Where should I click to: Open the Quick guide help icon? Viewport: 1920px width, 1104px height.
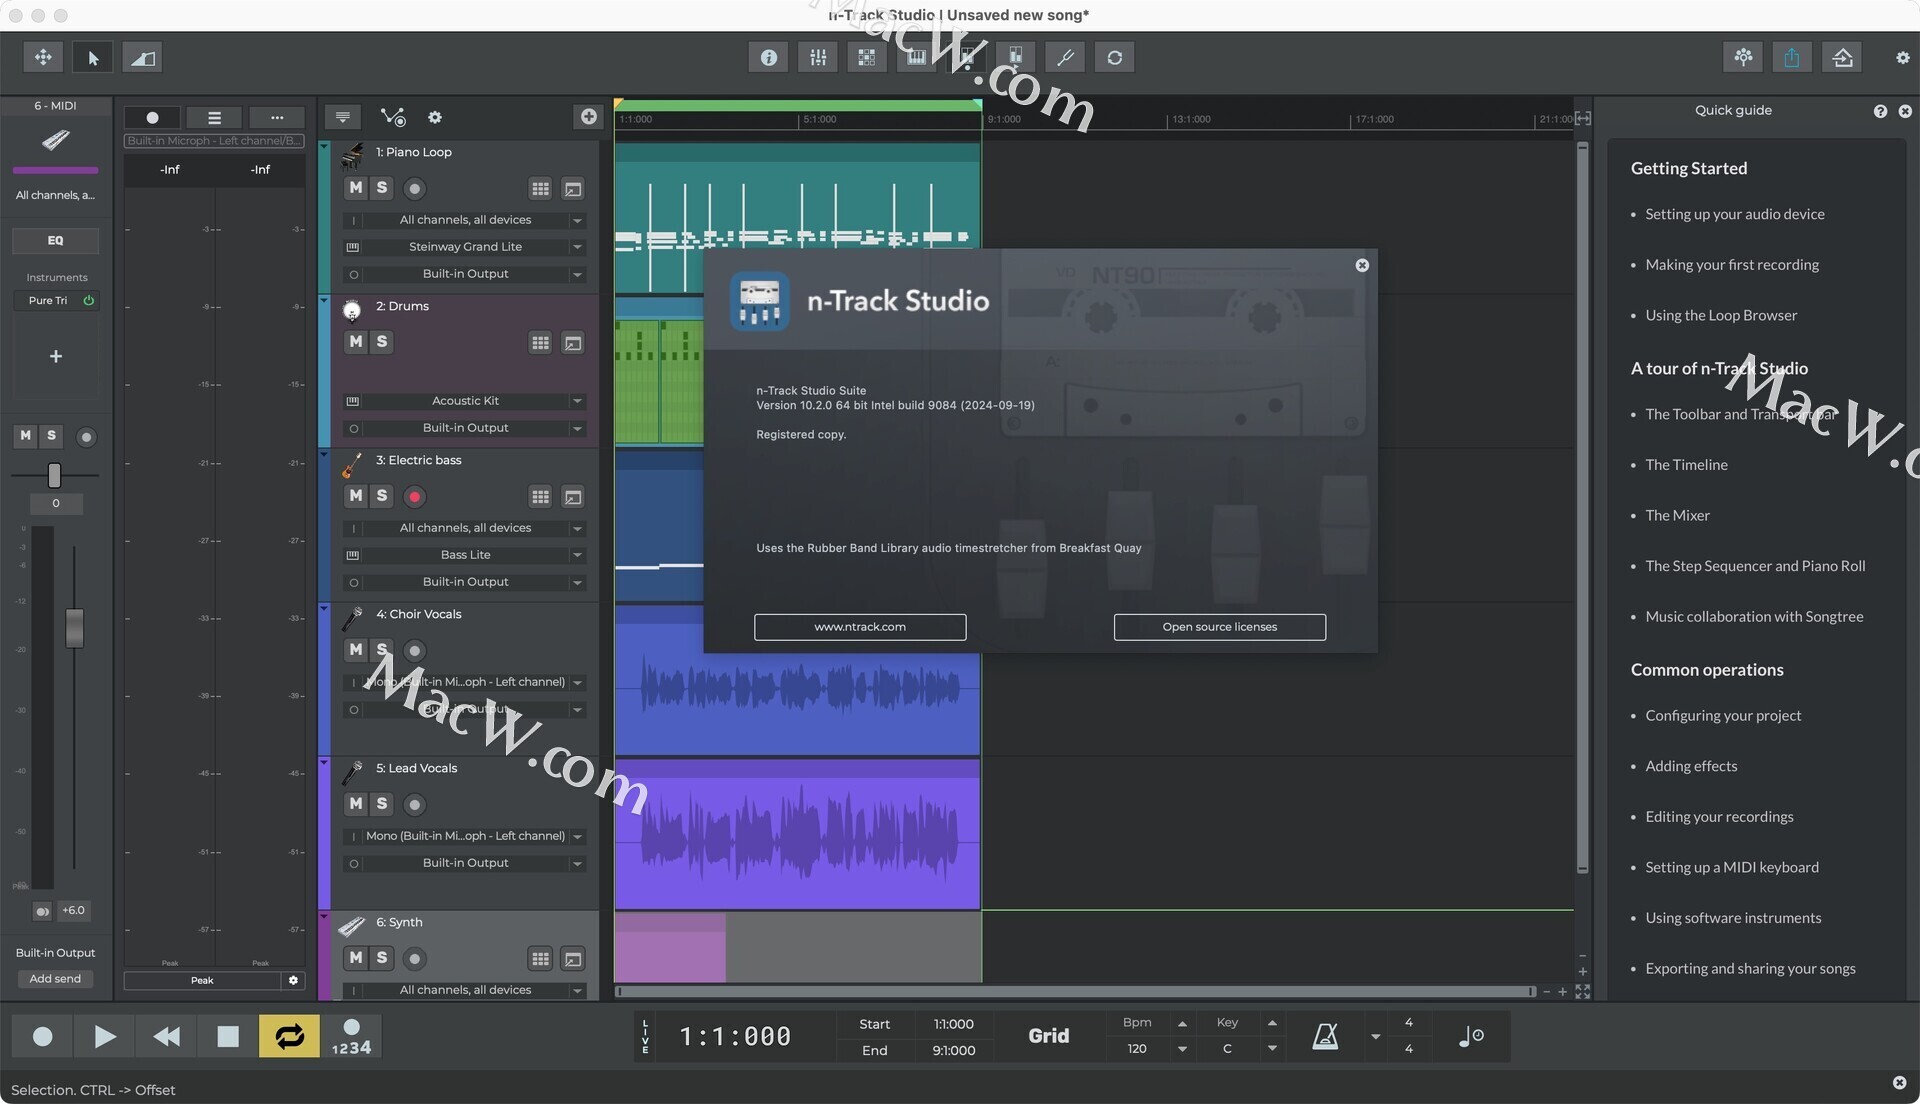point(1880,111)
